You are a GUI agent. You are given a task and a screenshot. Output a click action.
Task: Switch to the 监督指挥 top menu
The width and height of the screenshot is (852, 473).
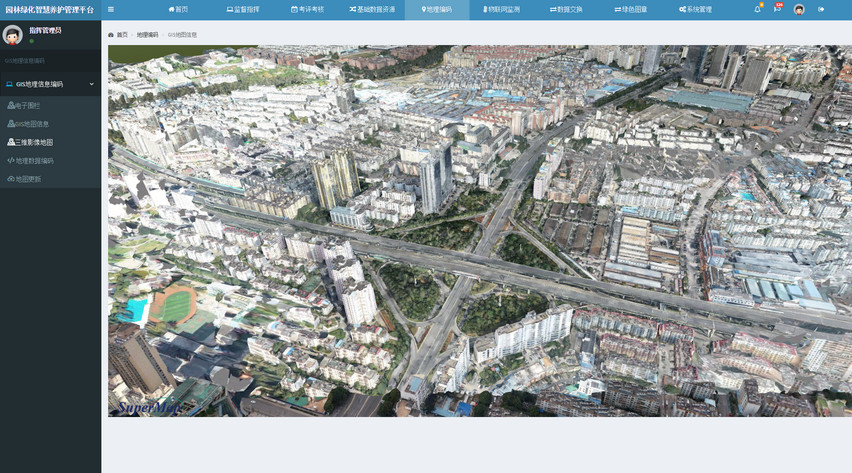(x=243, y=9)
